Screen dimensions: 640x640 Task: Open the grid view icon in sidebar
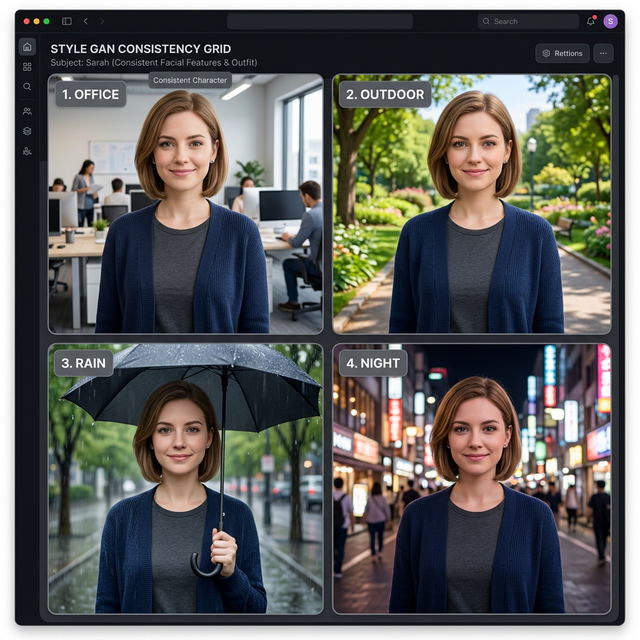(27, 67)
